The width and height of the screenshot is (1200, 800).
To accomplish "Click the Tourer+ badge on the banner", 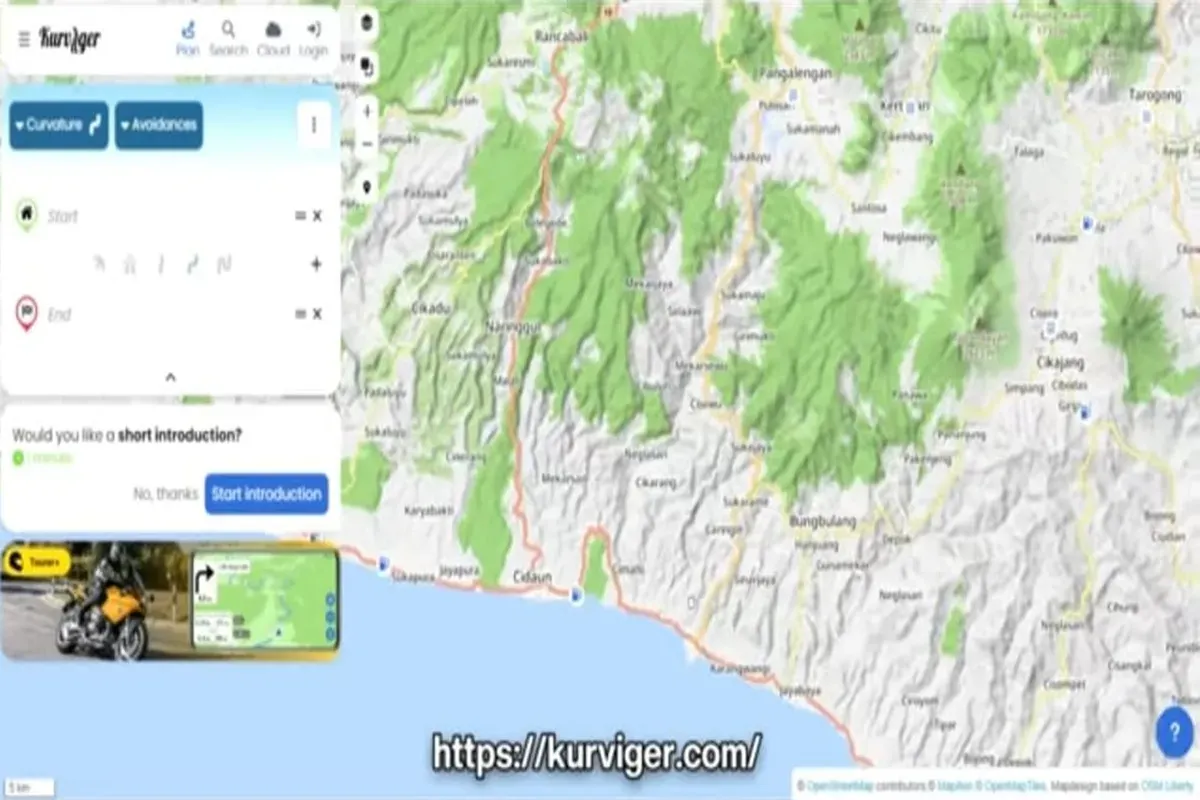I will pos(36,563).
